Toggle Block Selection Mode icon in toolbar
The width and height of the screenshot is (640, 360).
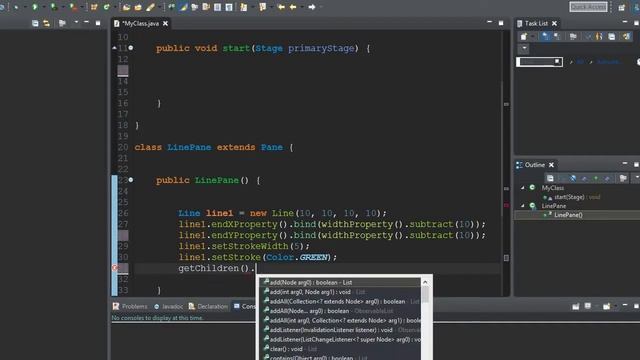pyautogui.click(x=218, y=7)
